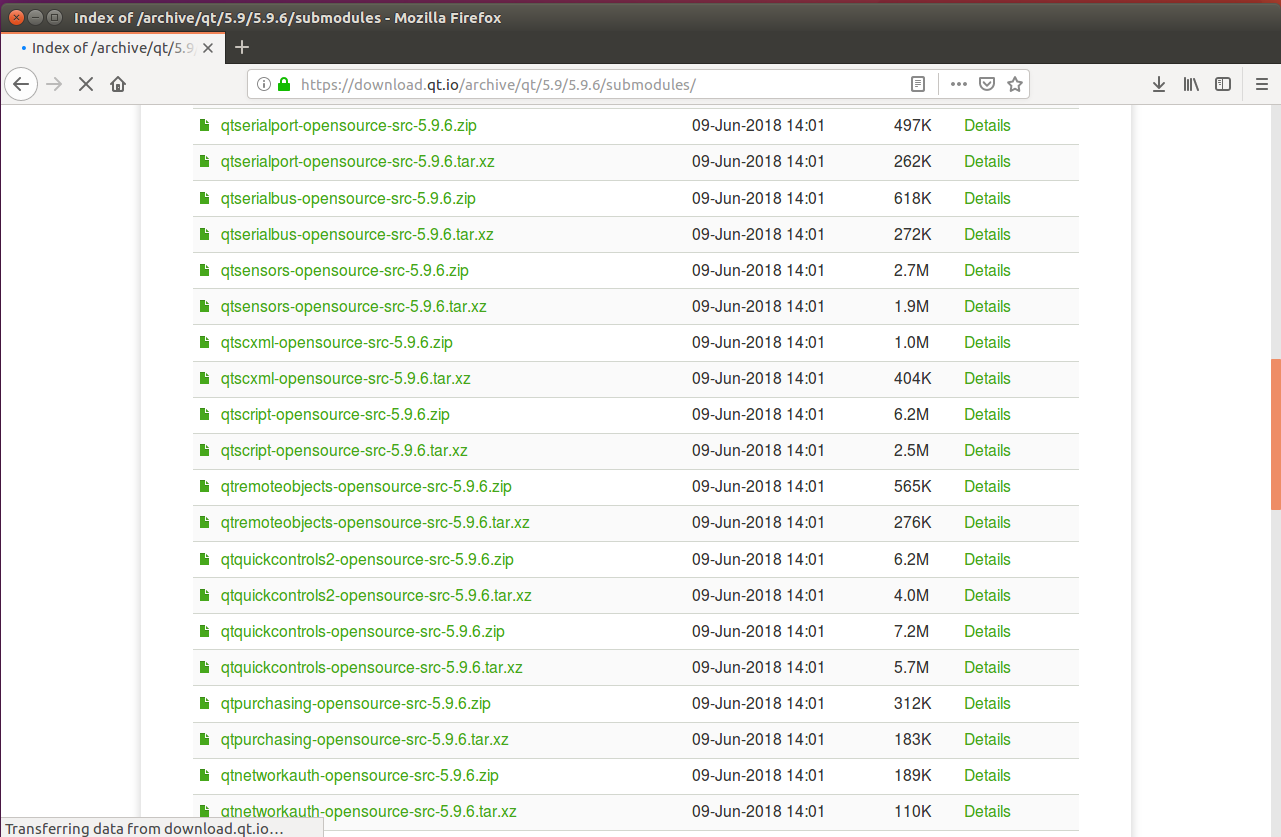Download qtserialport-opensource-src-5.9.6.zip
This screenshot has width=1281, height=837.
(x=348, y=126)
